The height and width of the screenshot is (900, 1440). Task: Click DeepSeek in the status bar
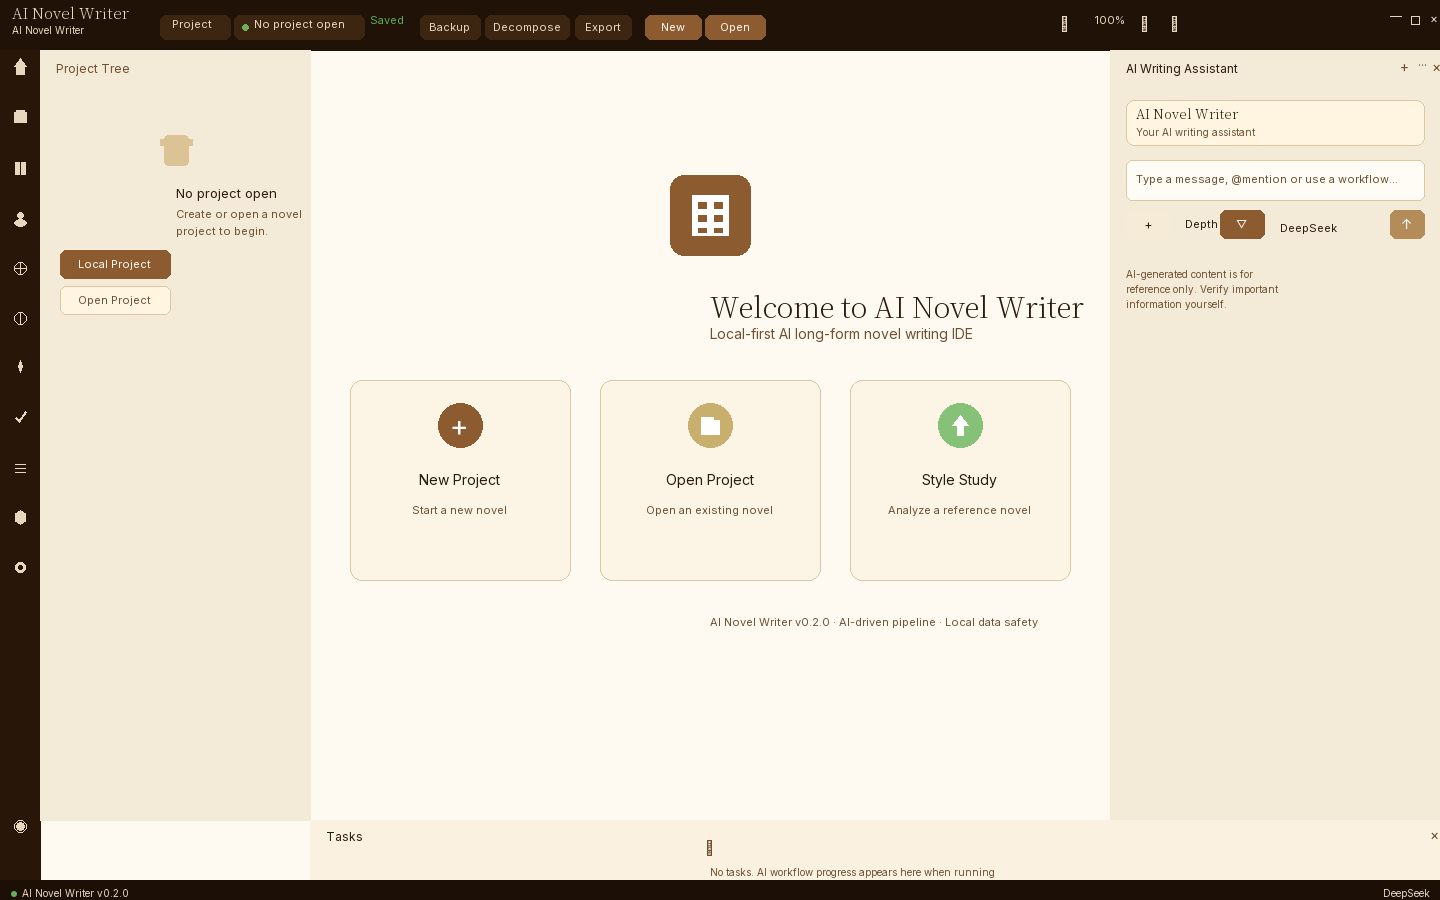(x=1406, y=893)
